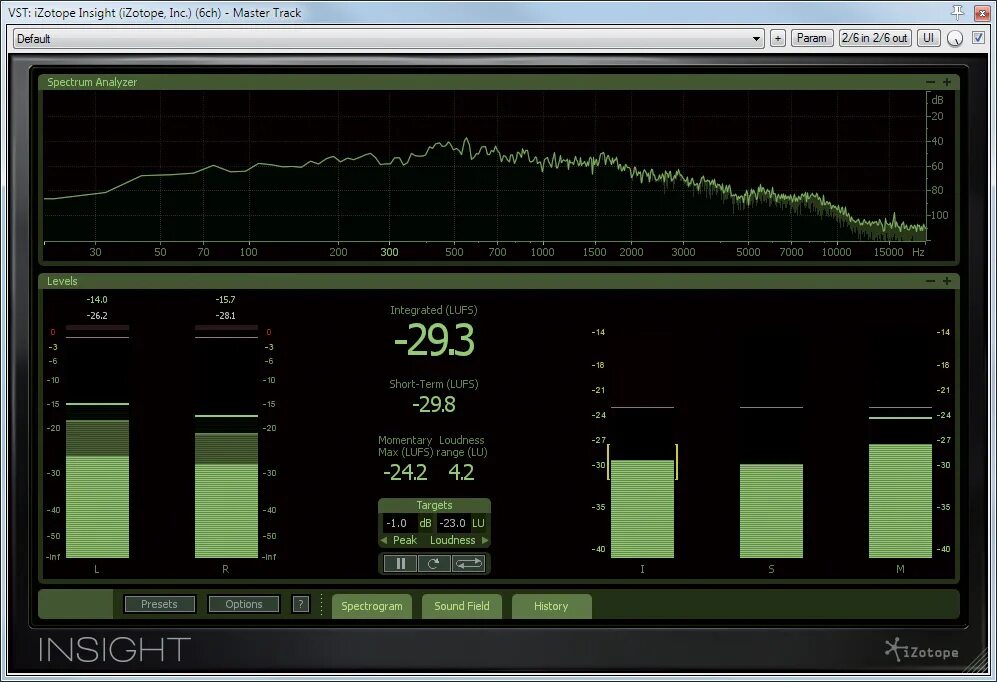Pin the plugin window on top
The image size is (997, 682).
958,12
